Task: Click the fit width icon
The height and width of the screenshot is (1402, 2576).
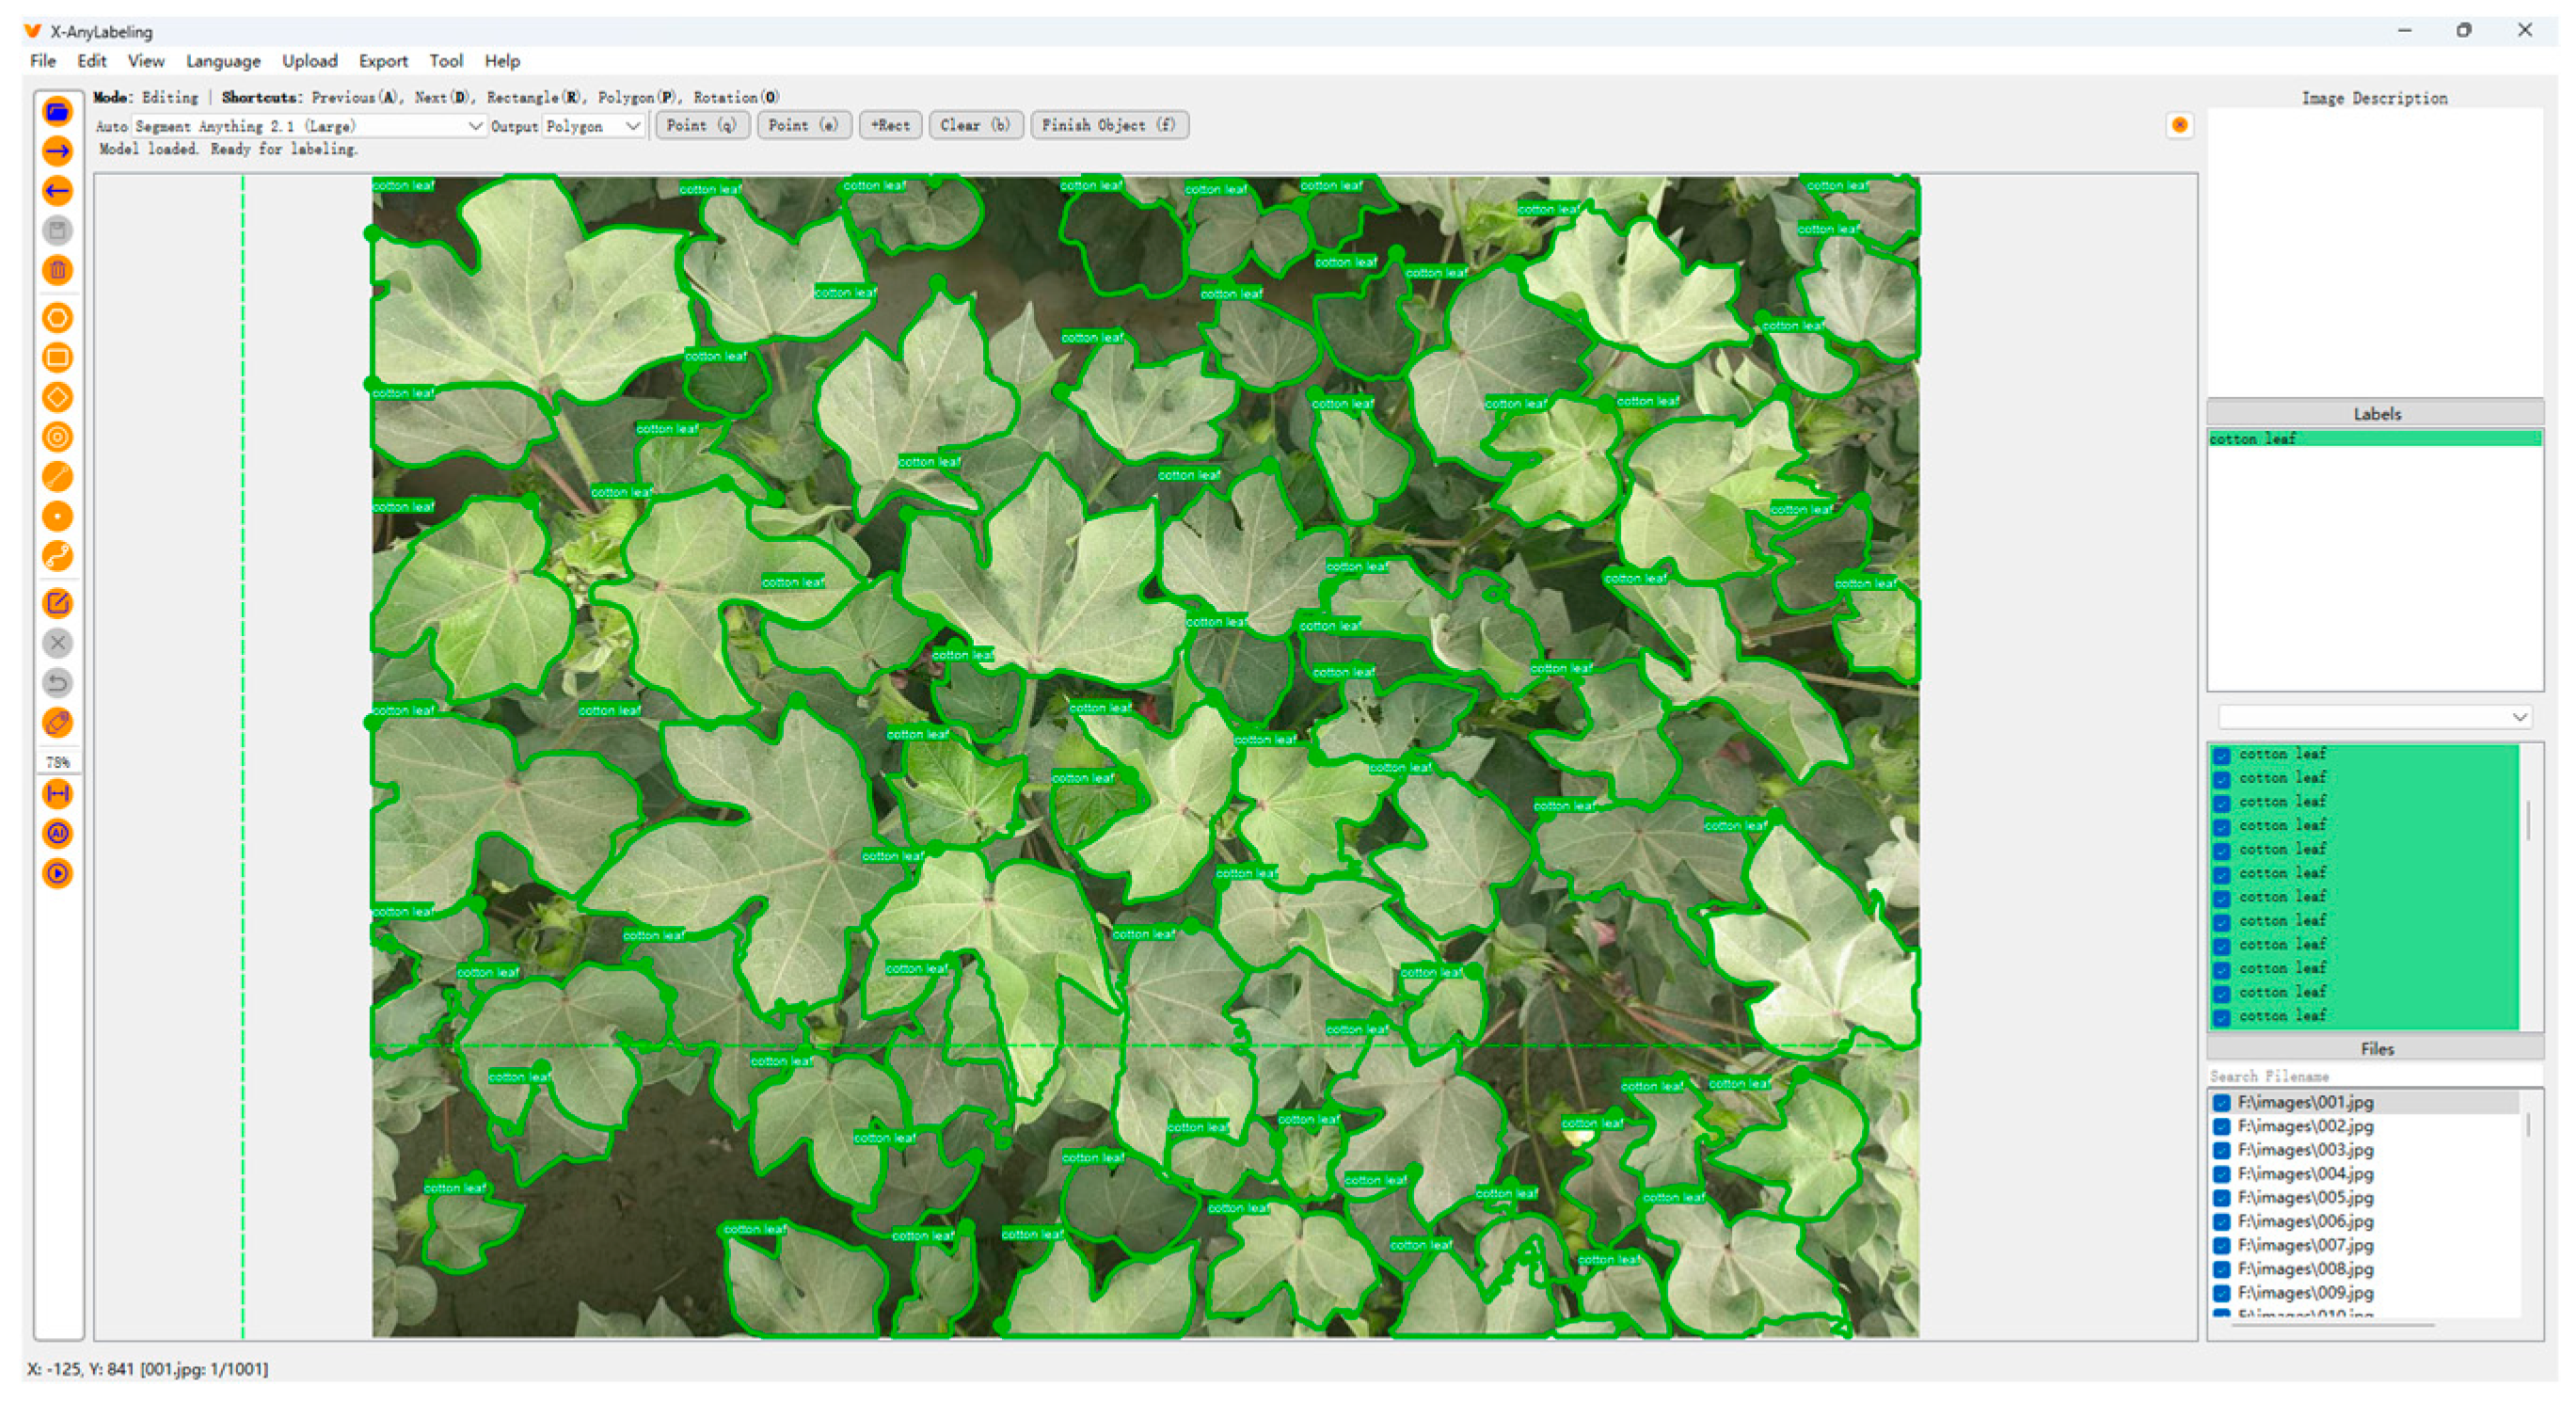Action: click(x=57, y=794)
